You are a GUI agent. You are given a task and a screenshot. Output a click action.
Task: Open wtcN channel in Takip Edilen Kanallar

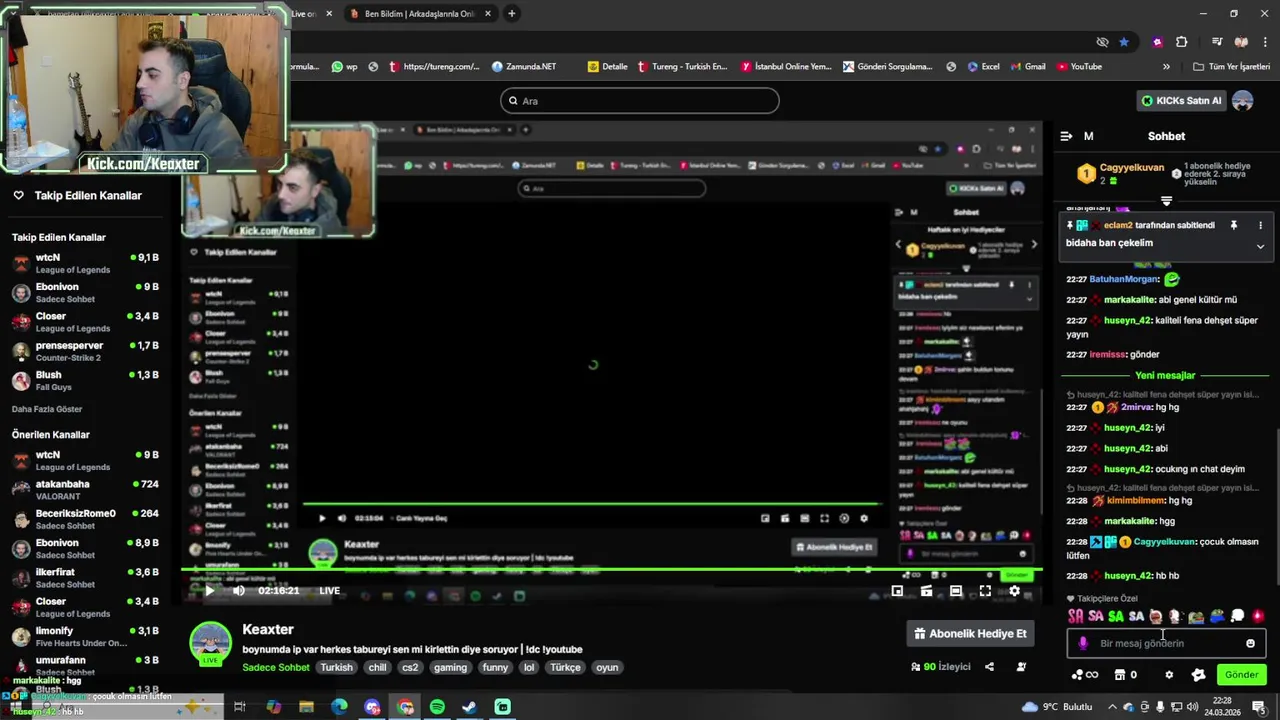pos(85,263)
